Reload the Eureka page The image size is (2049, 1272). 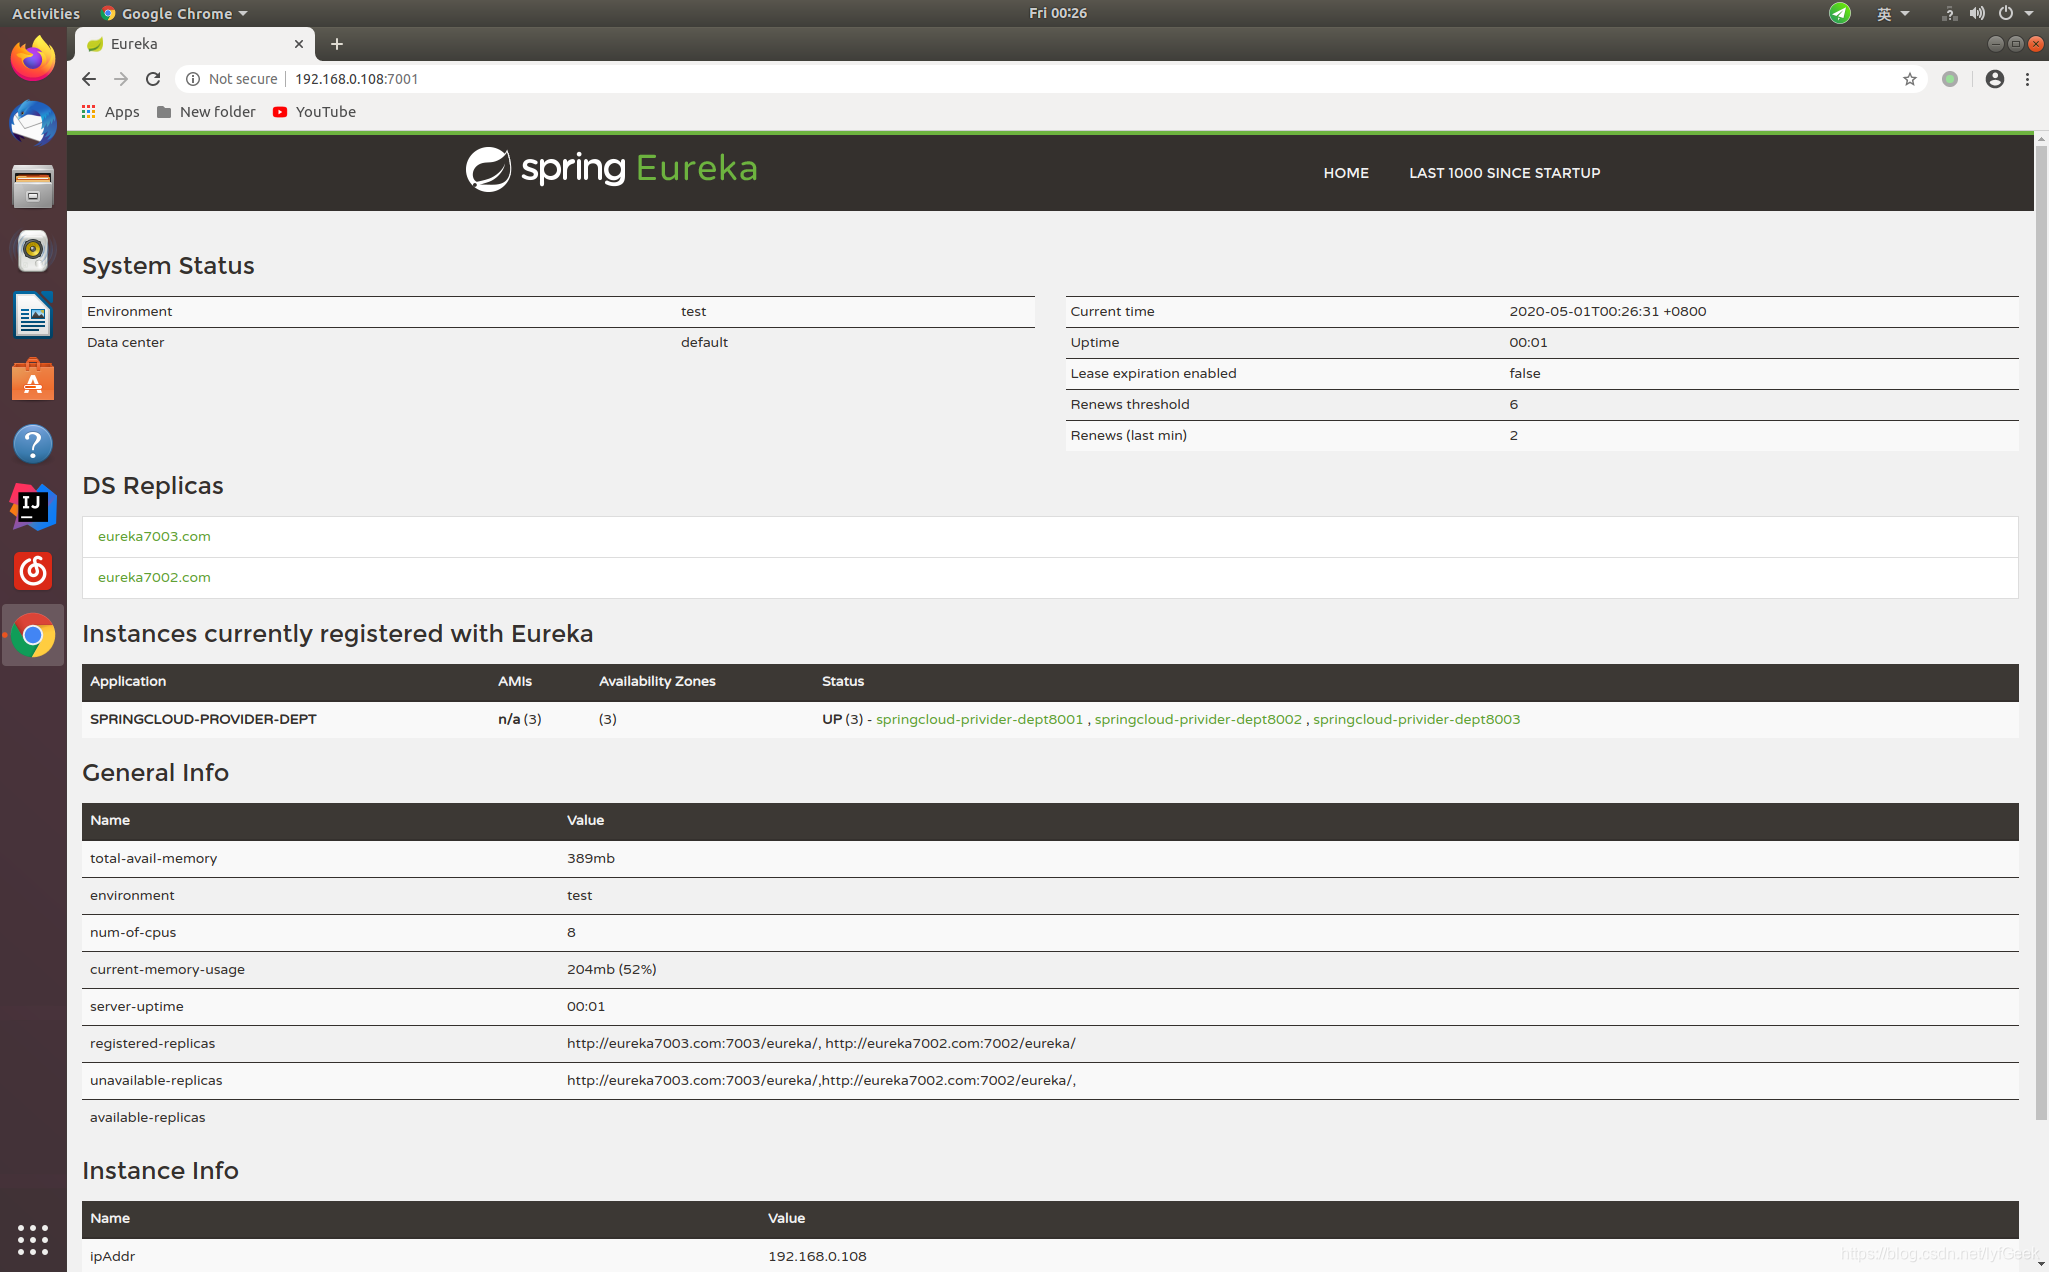[153, 79]
